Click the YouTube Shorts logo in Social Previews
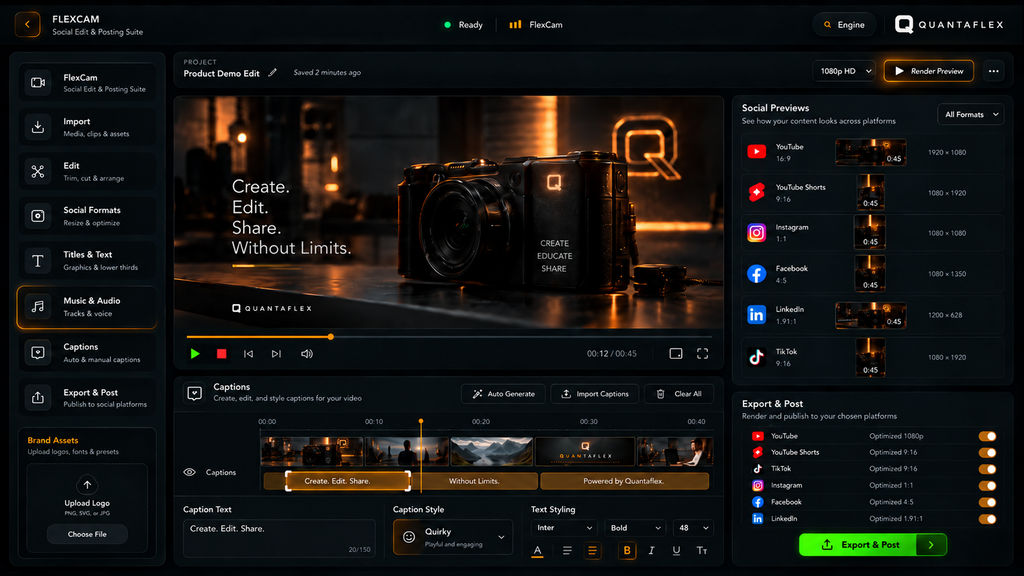1024x576 pixels. (756, 193)
